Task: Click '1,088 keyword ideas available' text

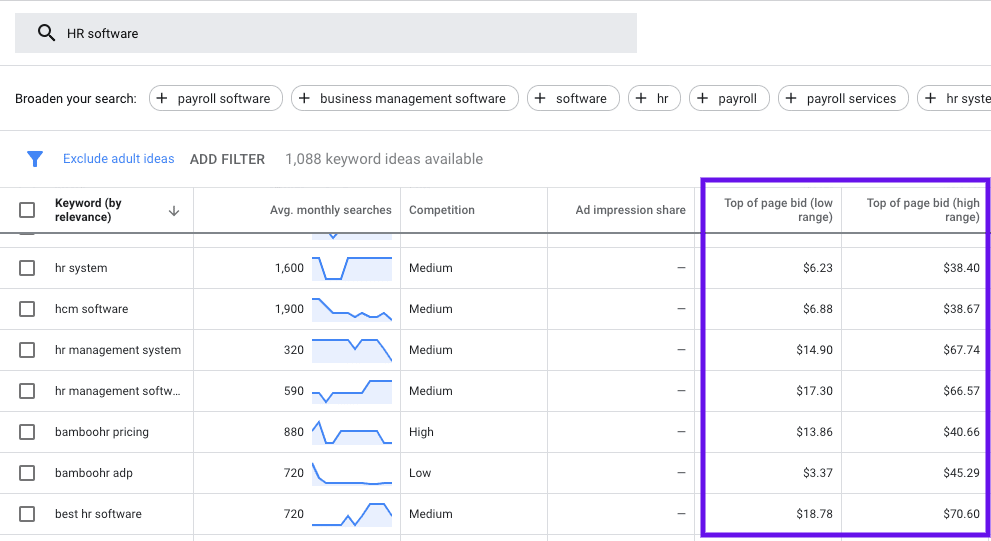Action: tap(384, 159)
